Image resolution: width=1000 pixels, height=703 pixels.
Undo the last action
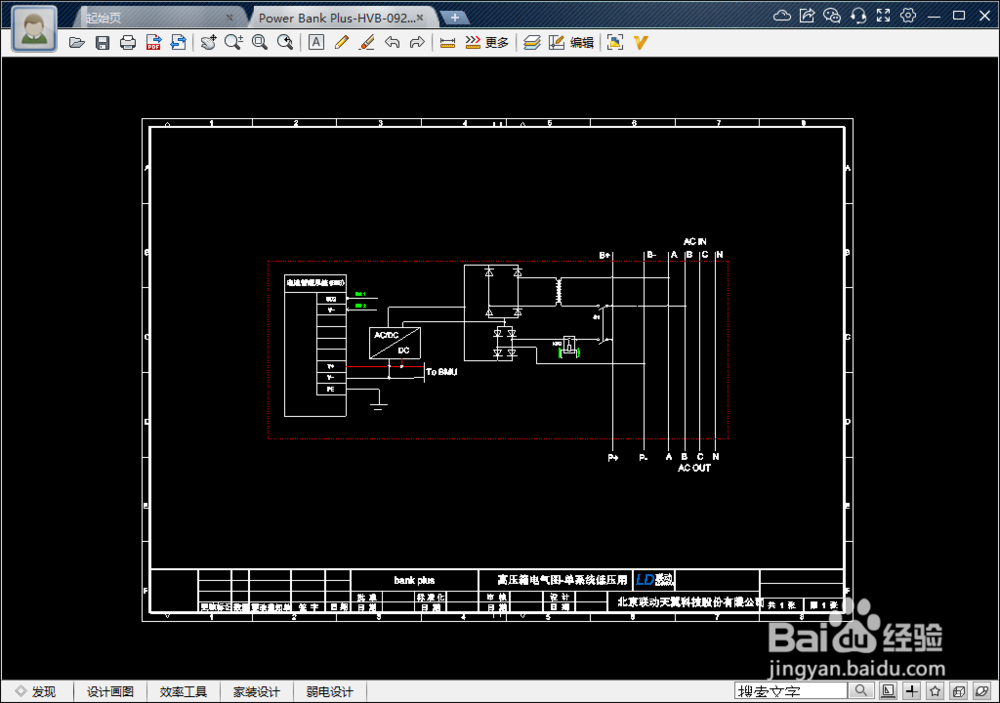(x=392, y=43)
